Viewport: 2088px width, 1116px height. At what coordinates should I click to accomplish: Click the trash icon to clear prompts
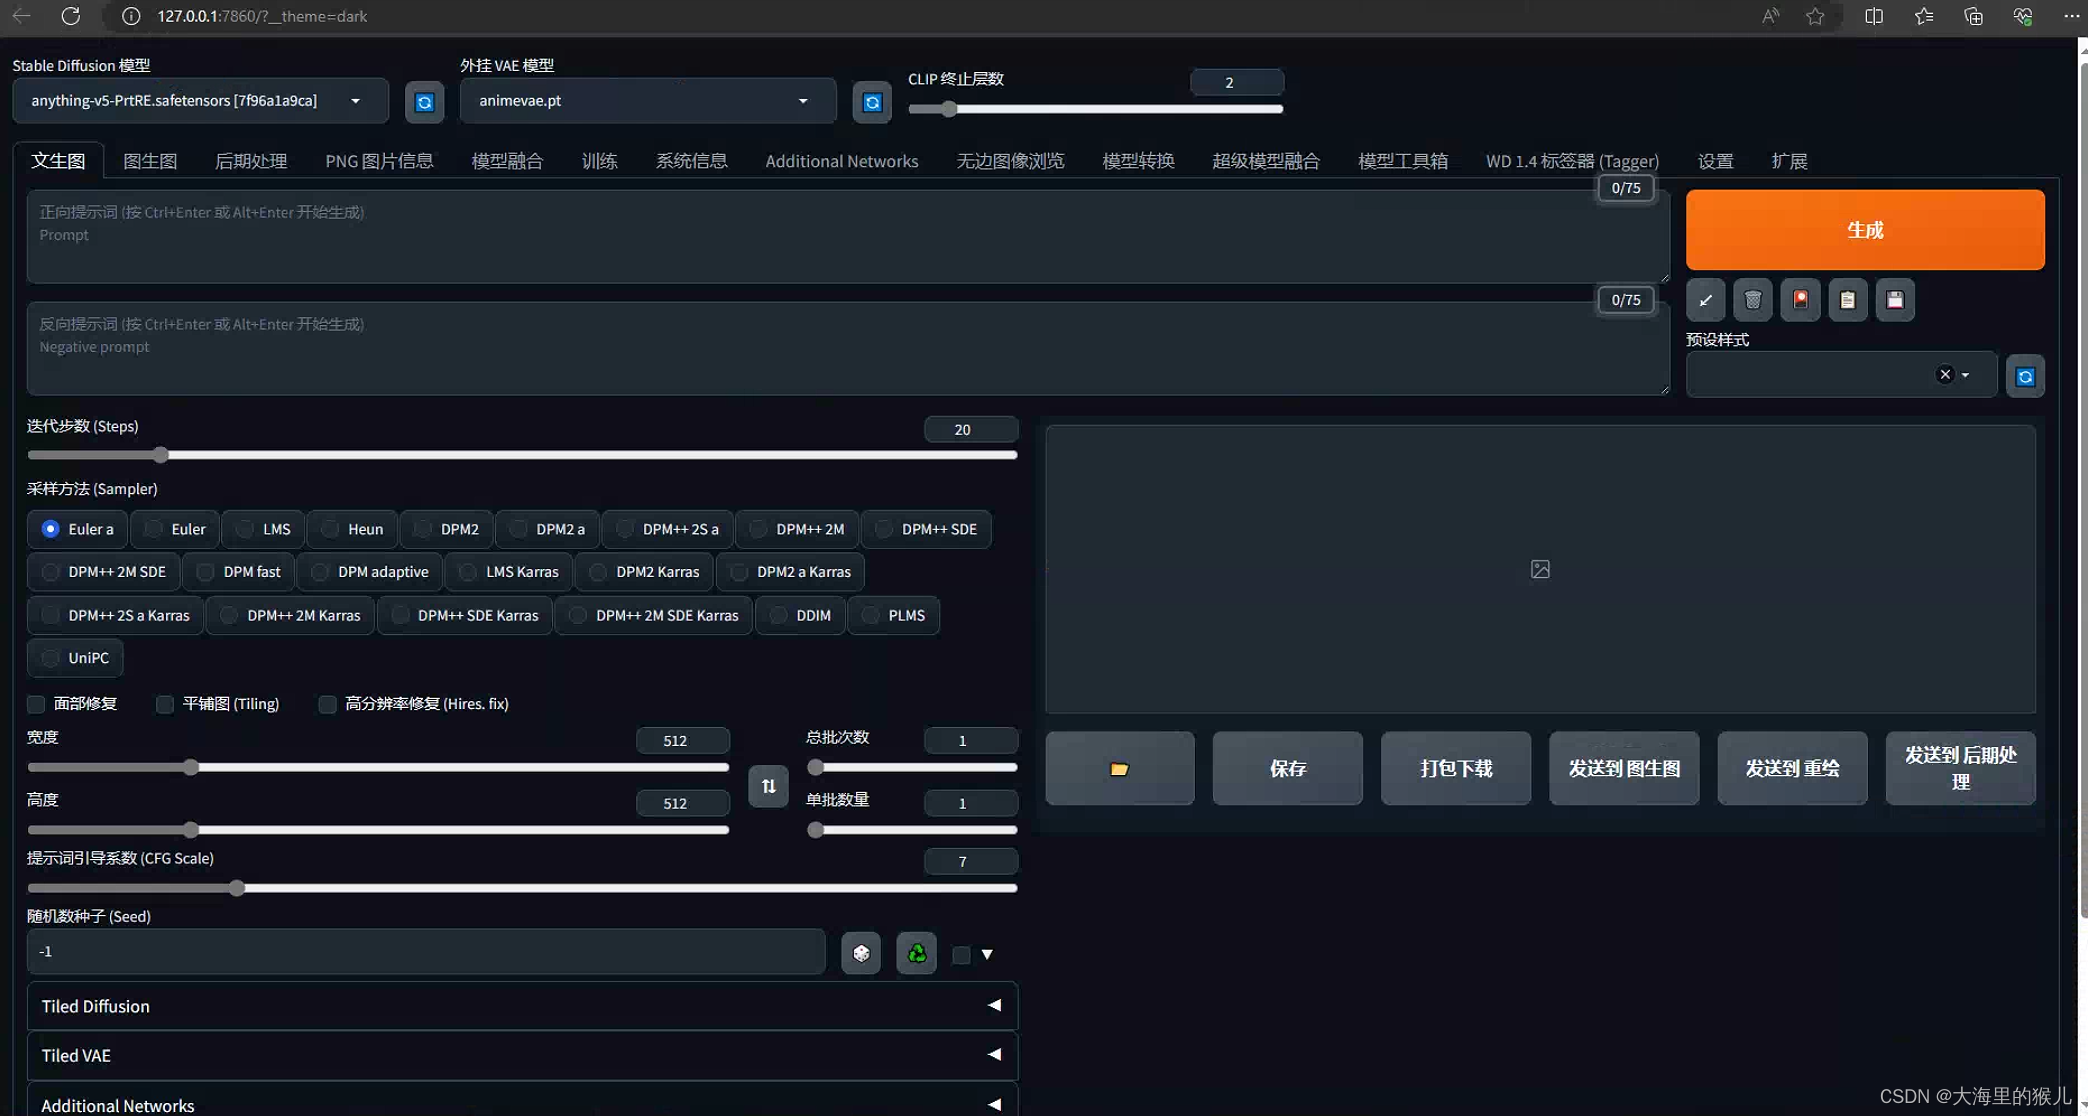[x=1752, y=300]
